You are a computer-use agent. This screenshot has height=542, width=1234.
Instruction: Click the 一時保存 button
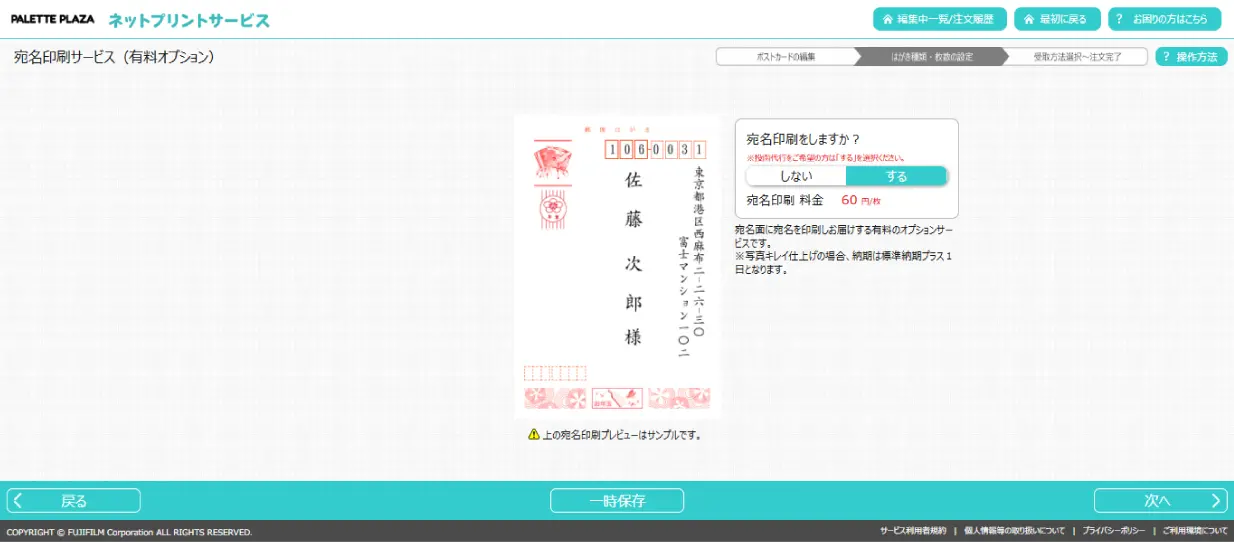point(617,501)
